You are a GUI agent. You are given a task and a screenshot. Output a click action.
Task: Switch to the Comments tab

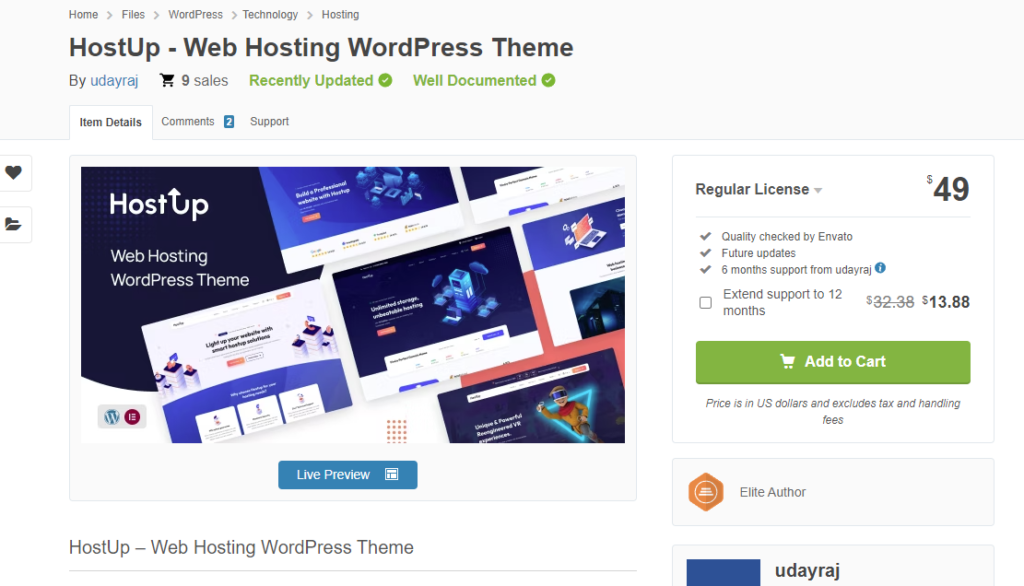tap(188, 122)
